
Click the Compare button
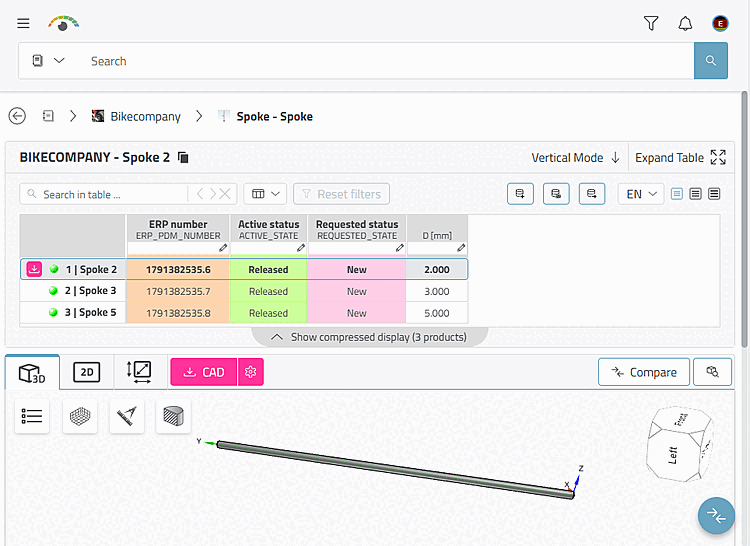point(644,372)
